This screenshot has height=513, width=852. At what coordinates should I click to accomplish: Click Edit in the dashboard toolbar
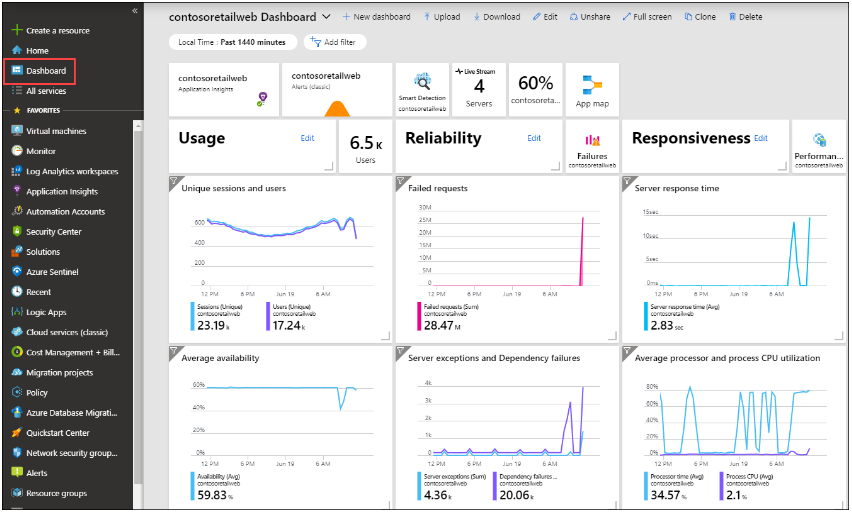click(x=545, y=17)
